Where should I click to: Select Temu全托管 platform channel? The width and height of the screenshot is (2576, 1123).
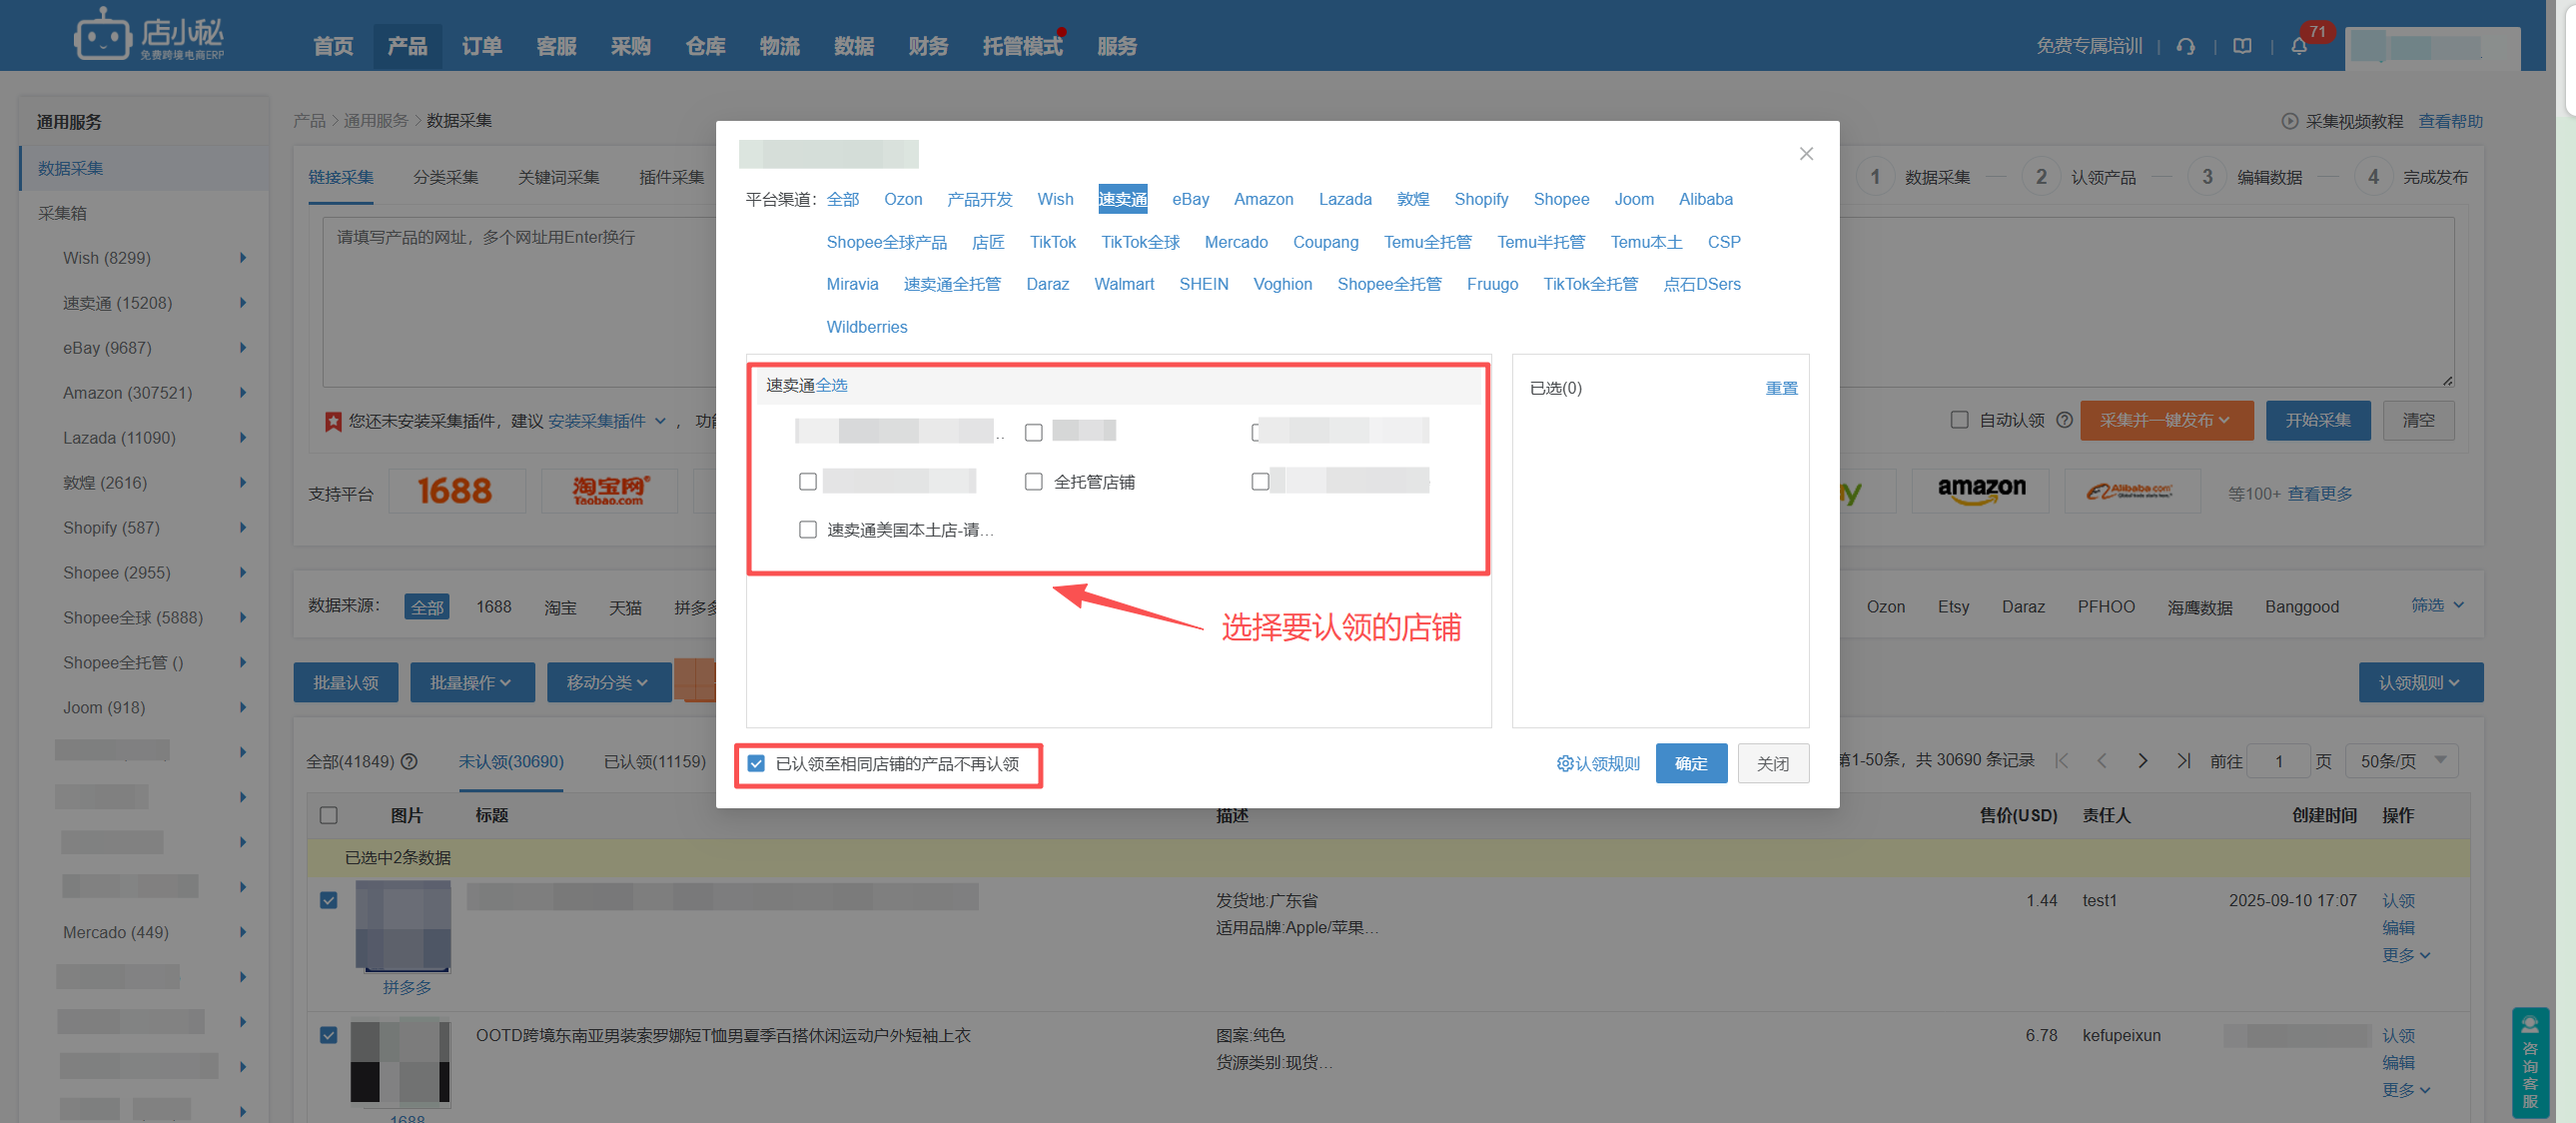pyautogui.click(x=1427, y=242)
